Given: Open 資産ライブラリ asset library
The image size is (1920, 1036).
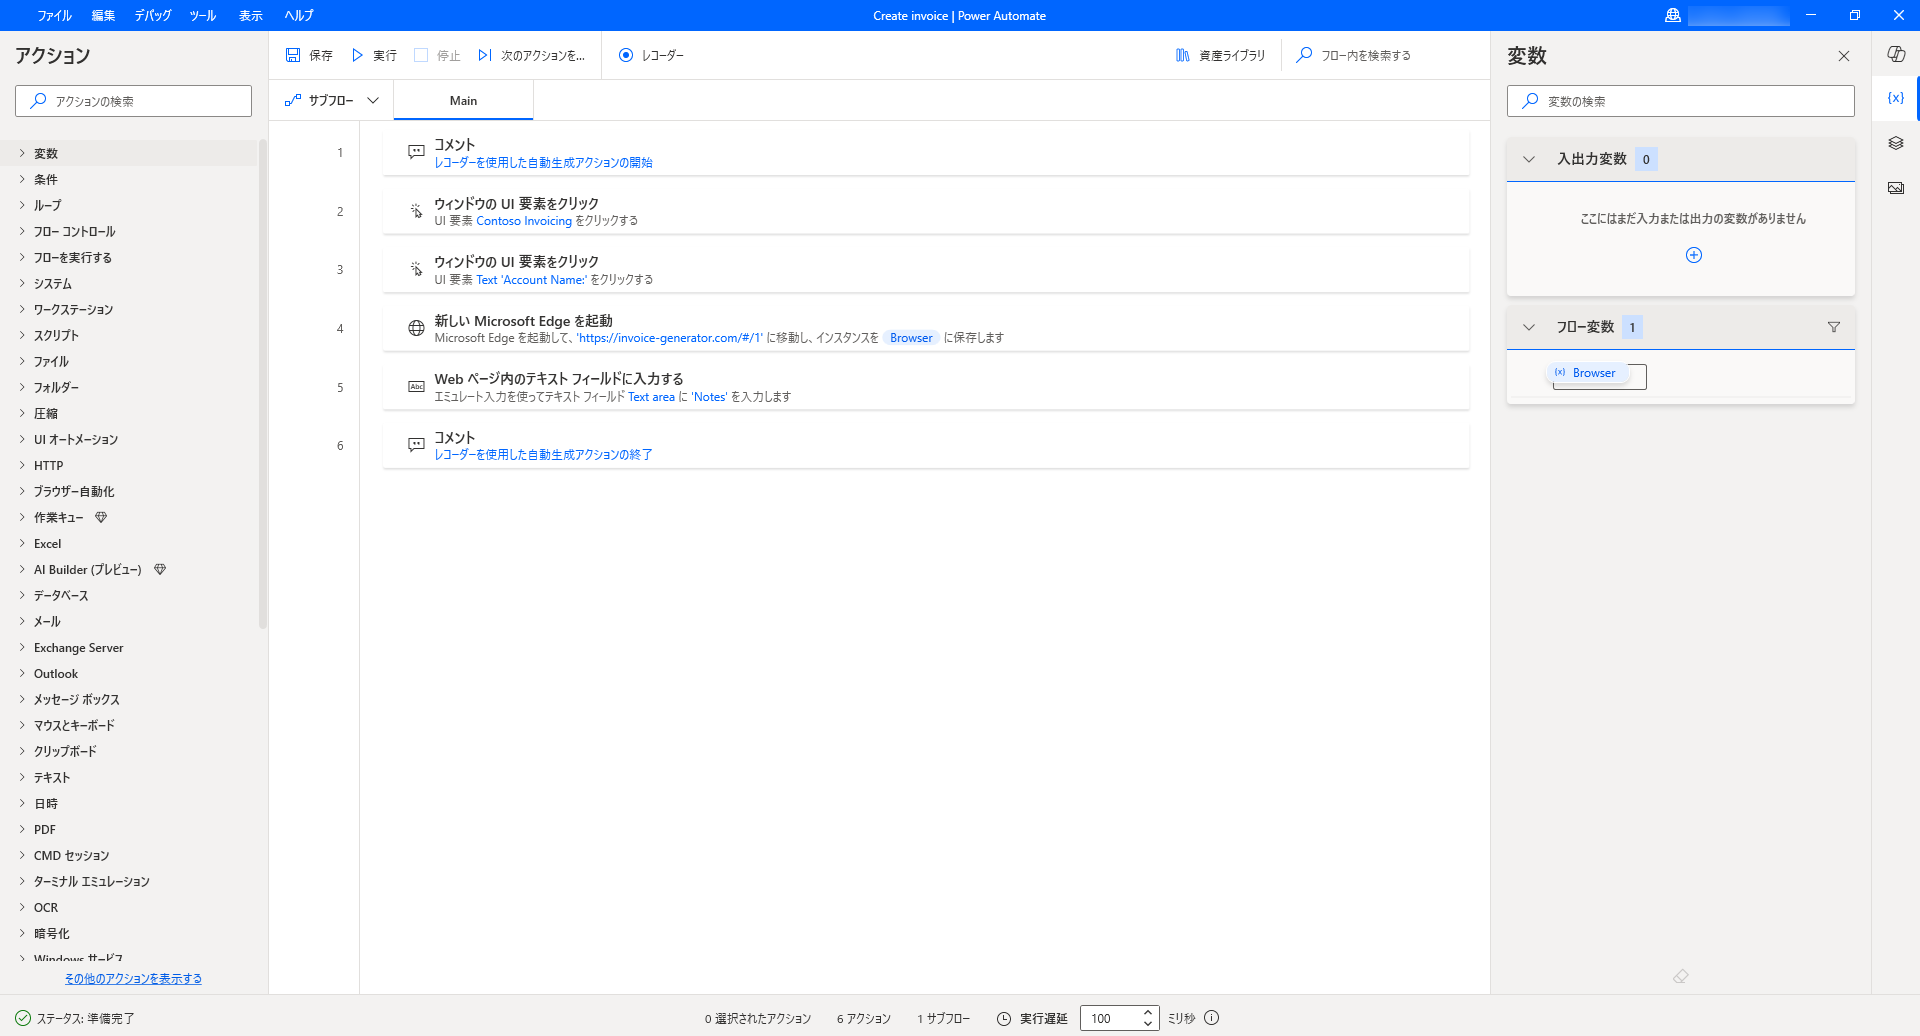Looking at the screenshot, I should [1220, 55].
